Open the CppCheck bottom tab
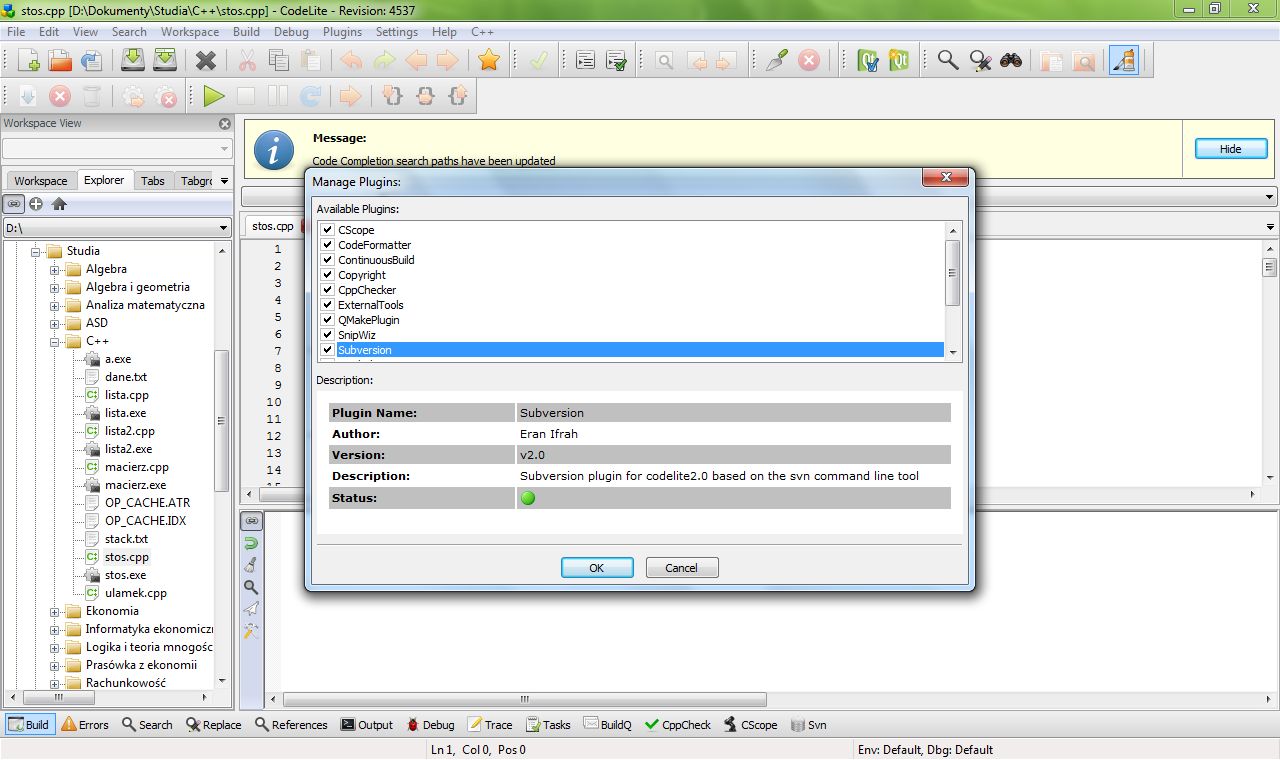Image resolution: width=1280 pixels, height=760 pixels. [678, 725]
